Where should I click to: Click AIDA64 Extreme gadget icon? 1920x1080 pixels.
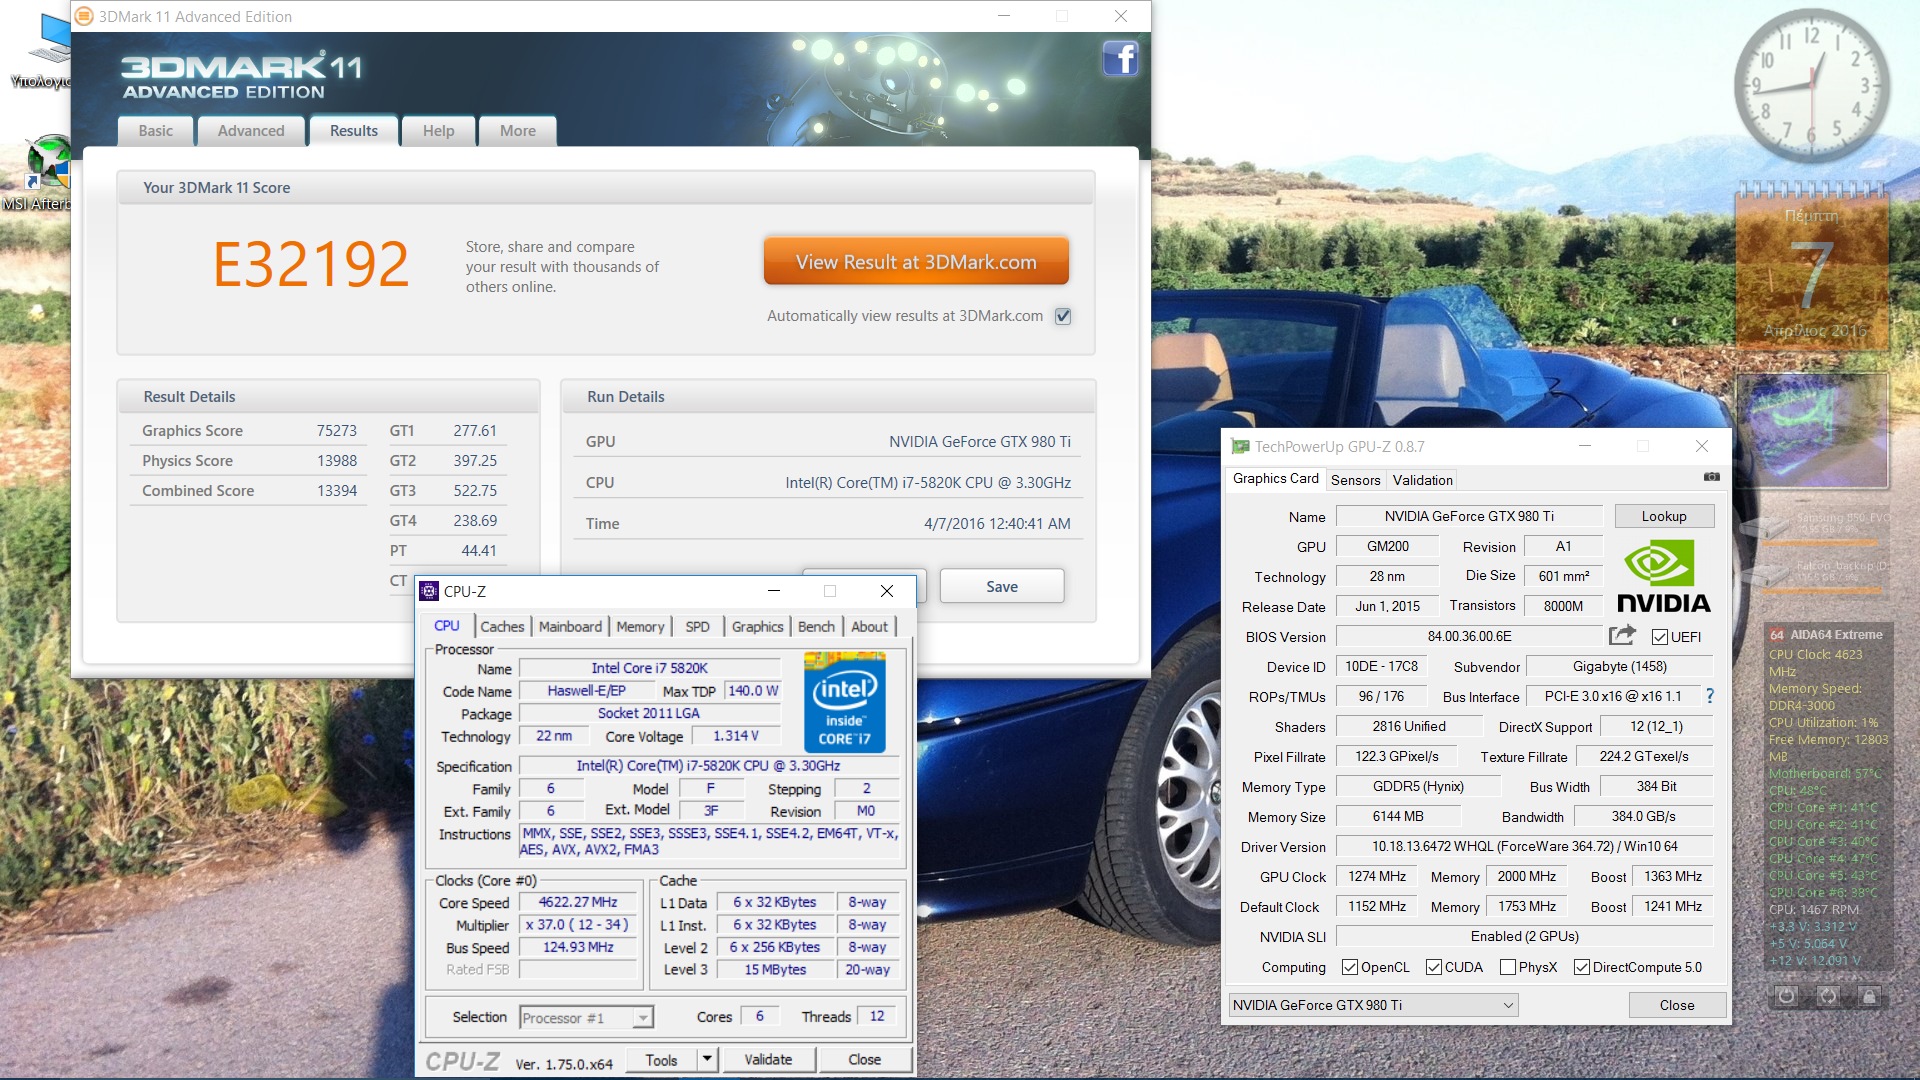1777,635
